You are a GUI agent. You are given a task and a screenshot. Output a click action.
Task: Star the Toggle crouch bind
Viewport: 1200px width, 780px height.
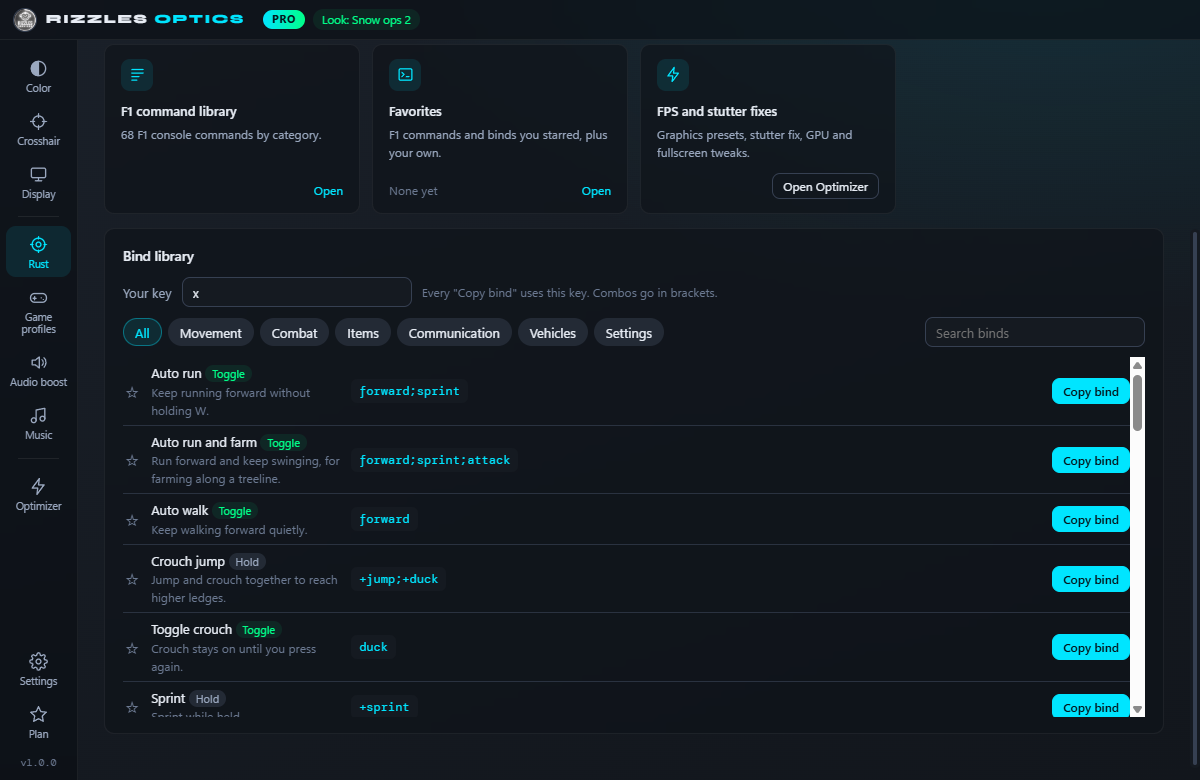point(132,648)
